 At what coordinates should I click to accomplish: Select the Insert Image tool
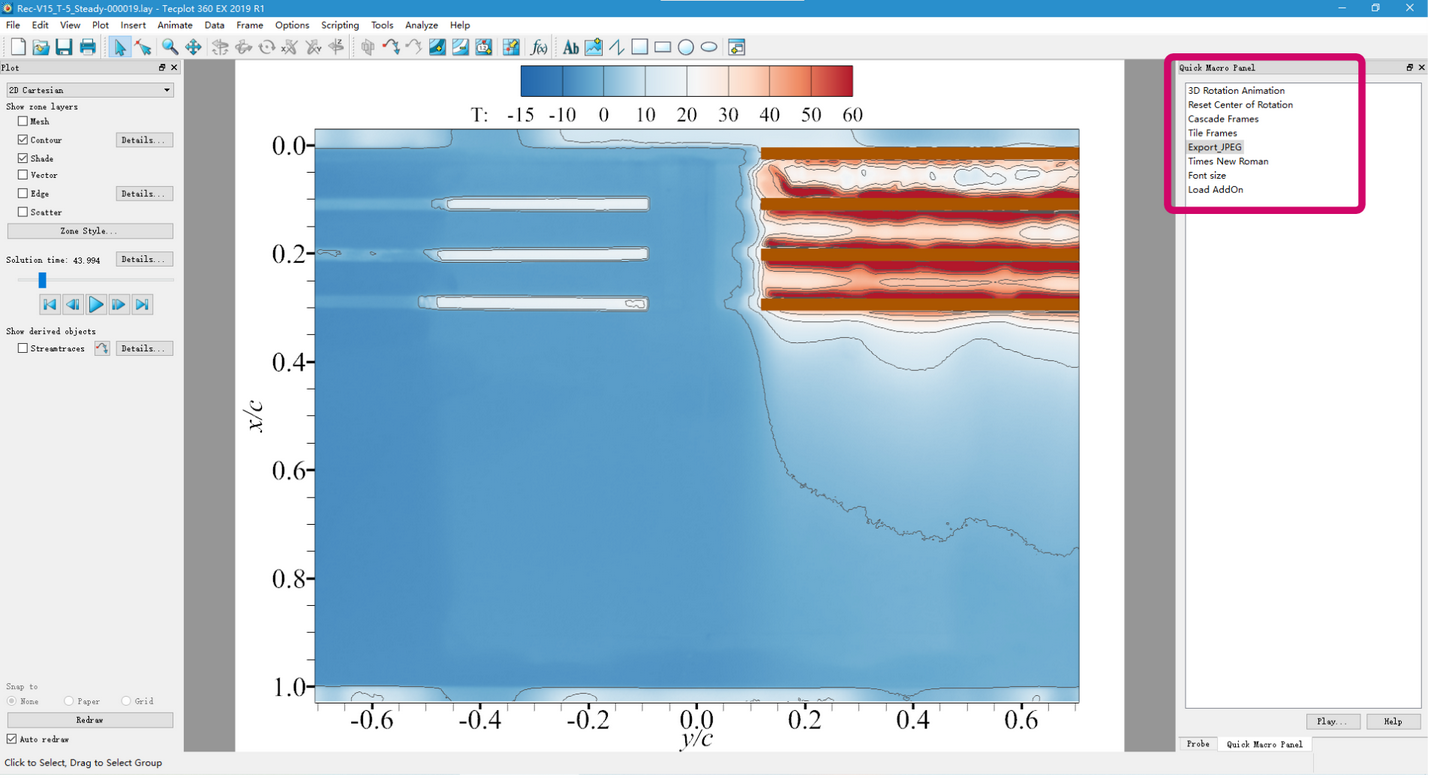click(x=593, y=47)
